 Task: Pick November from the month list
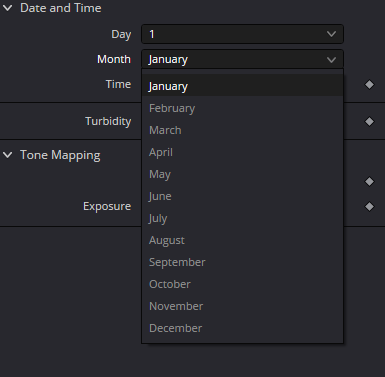[x=242, y=306]
